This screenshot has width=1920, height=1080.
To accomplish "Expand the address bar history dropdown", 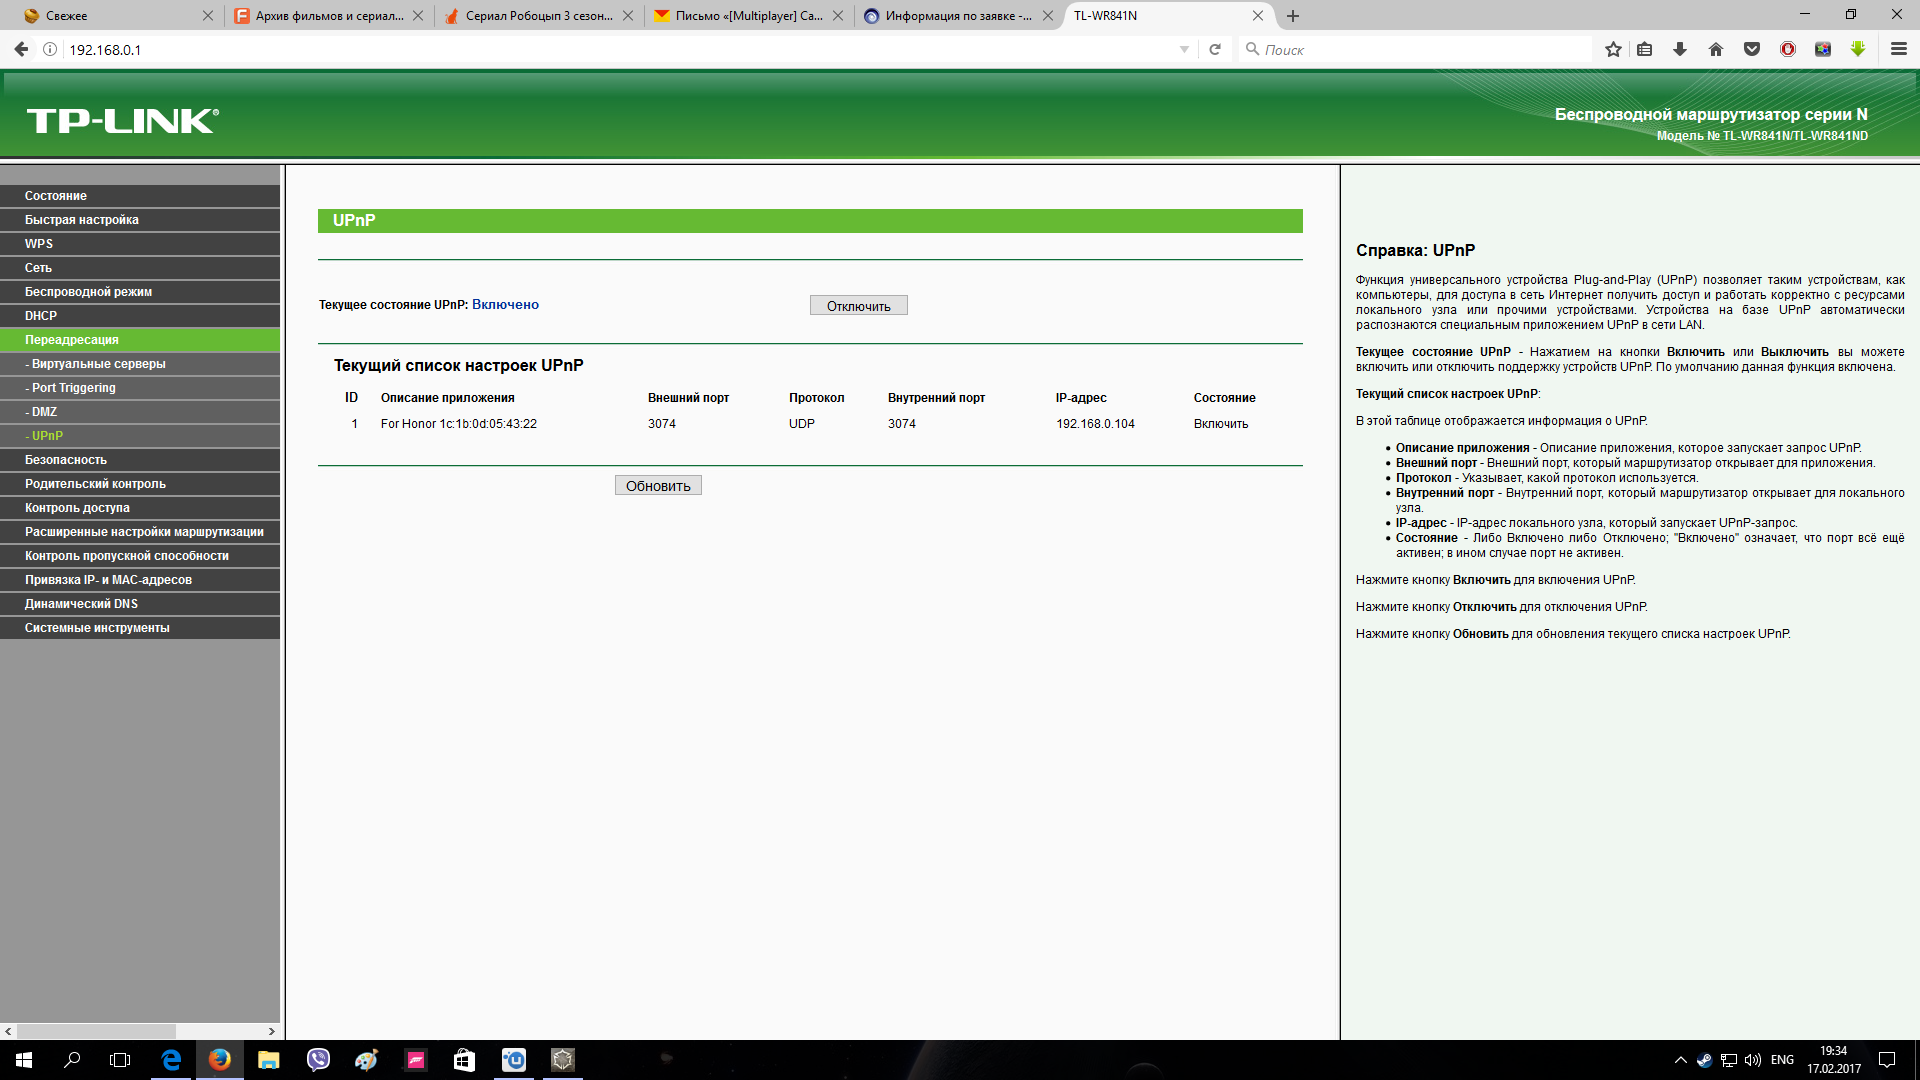I will (1184, 49).
